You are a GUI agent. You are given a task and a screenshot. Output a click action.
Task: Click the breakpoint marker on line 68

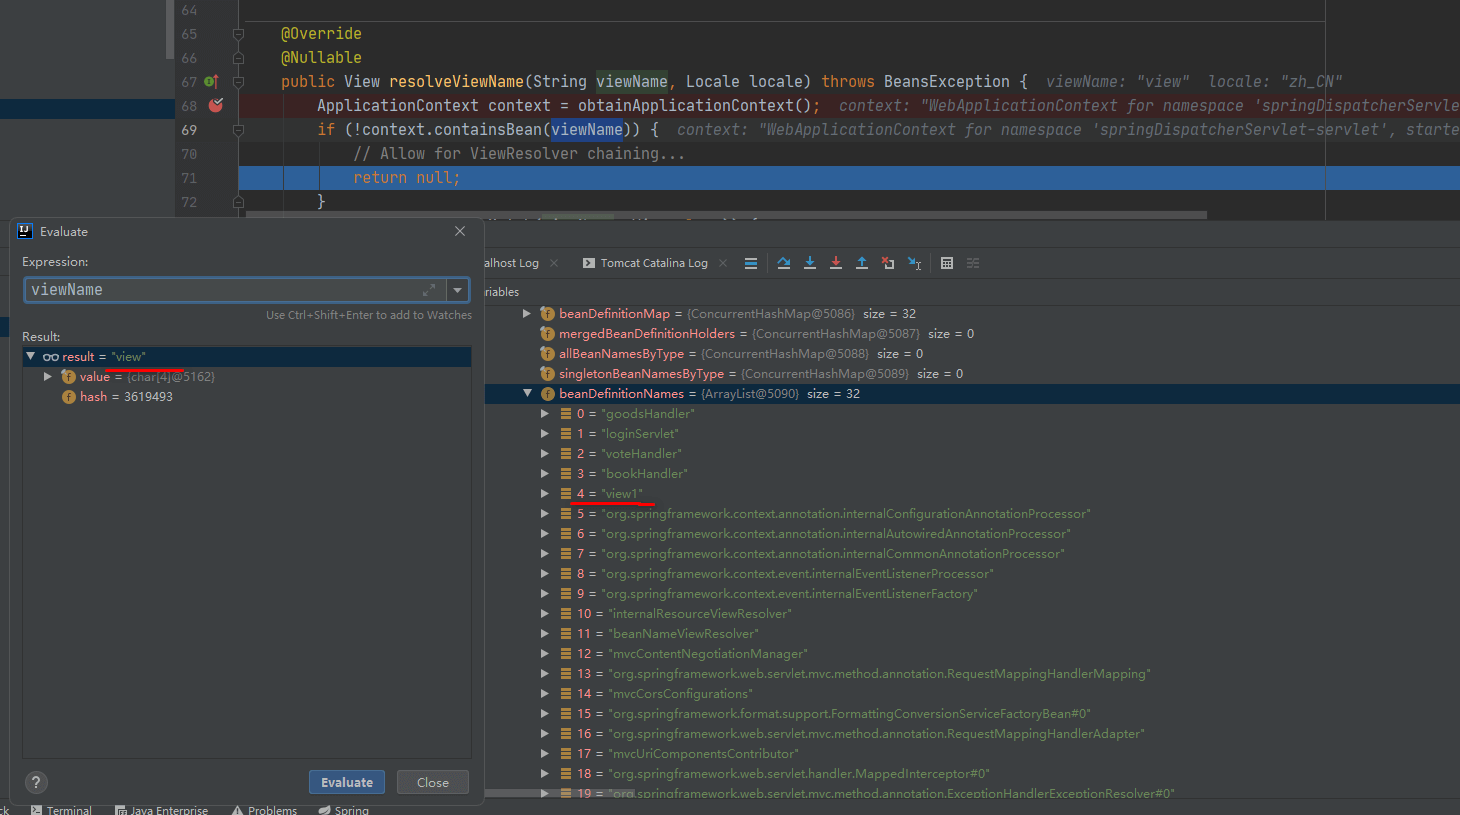pos(216,105)
